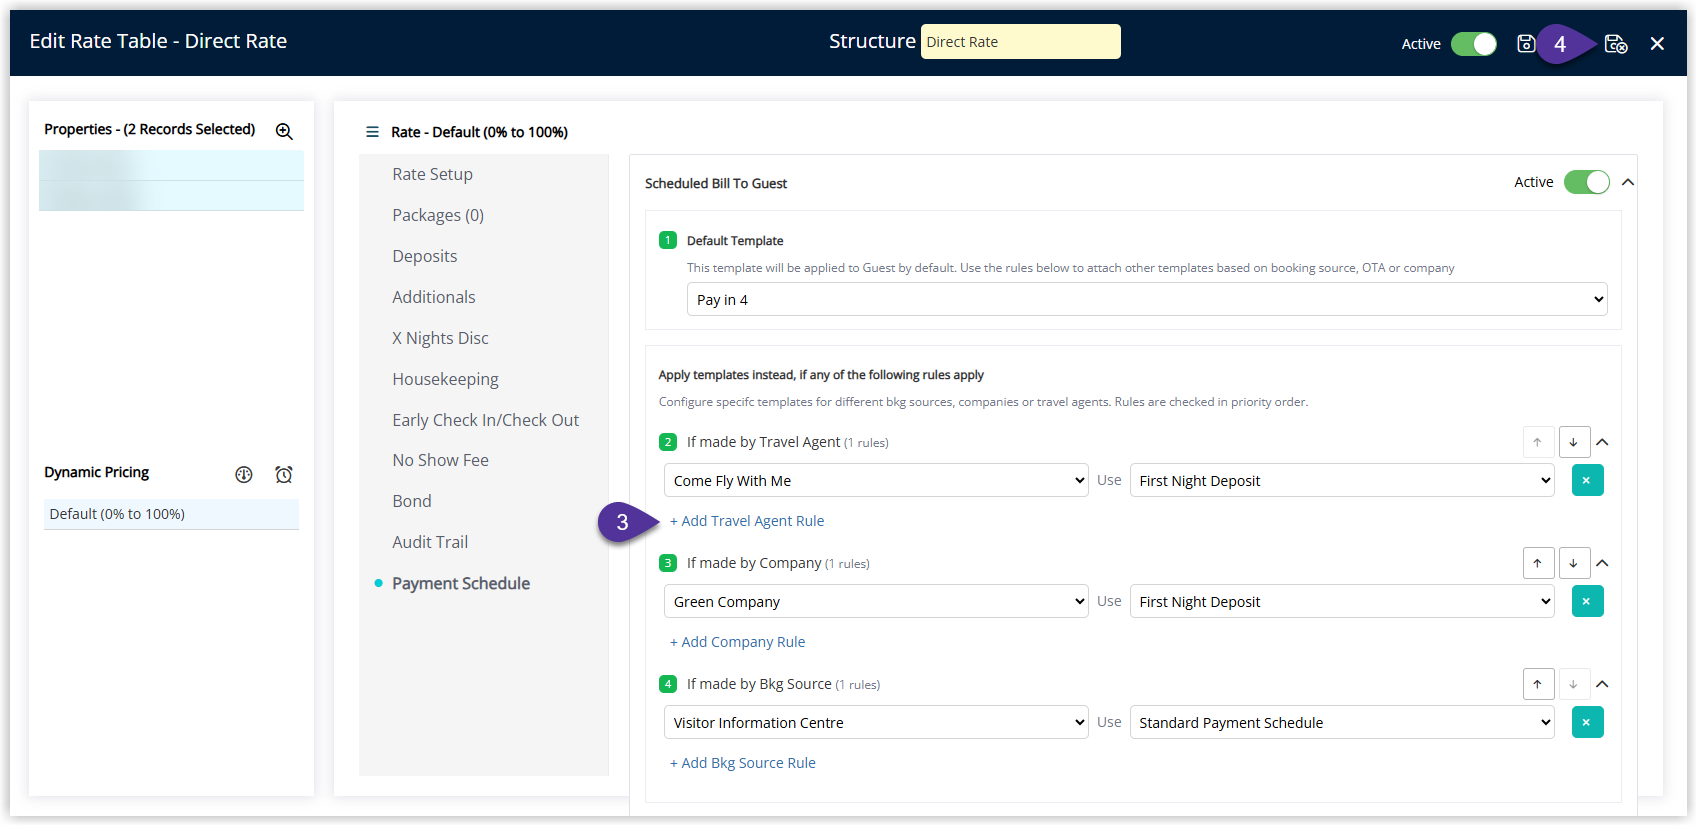1697x826 pixels.
Task: Collapse the Travel Agent rules section
Action: [x=1602, y=442]
